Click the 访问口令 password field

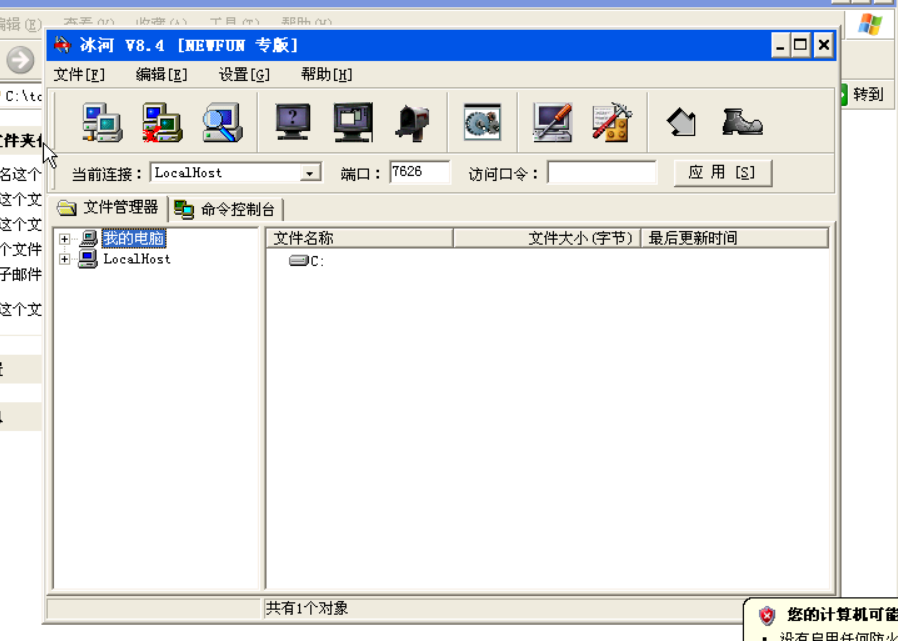pyautogui.click(x=602, y=172)
